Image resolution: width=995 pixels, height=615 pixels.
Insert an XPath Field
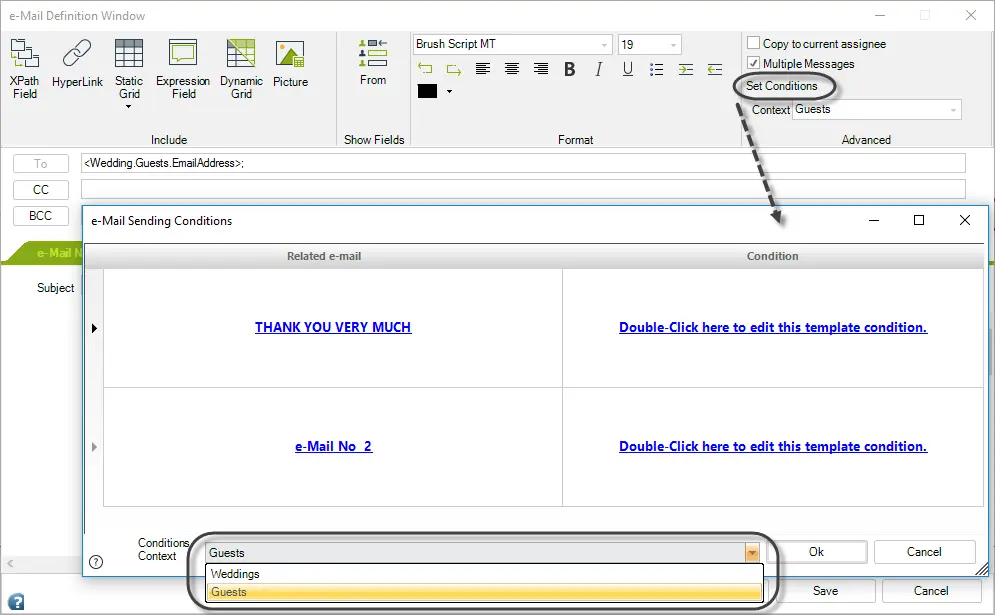pos(25,69)
